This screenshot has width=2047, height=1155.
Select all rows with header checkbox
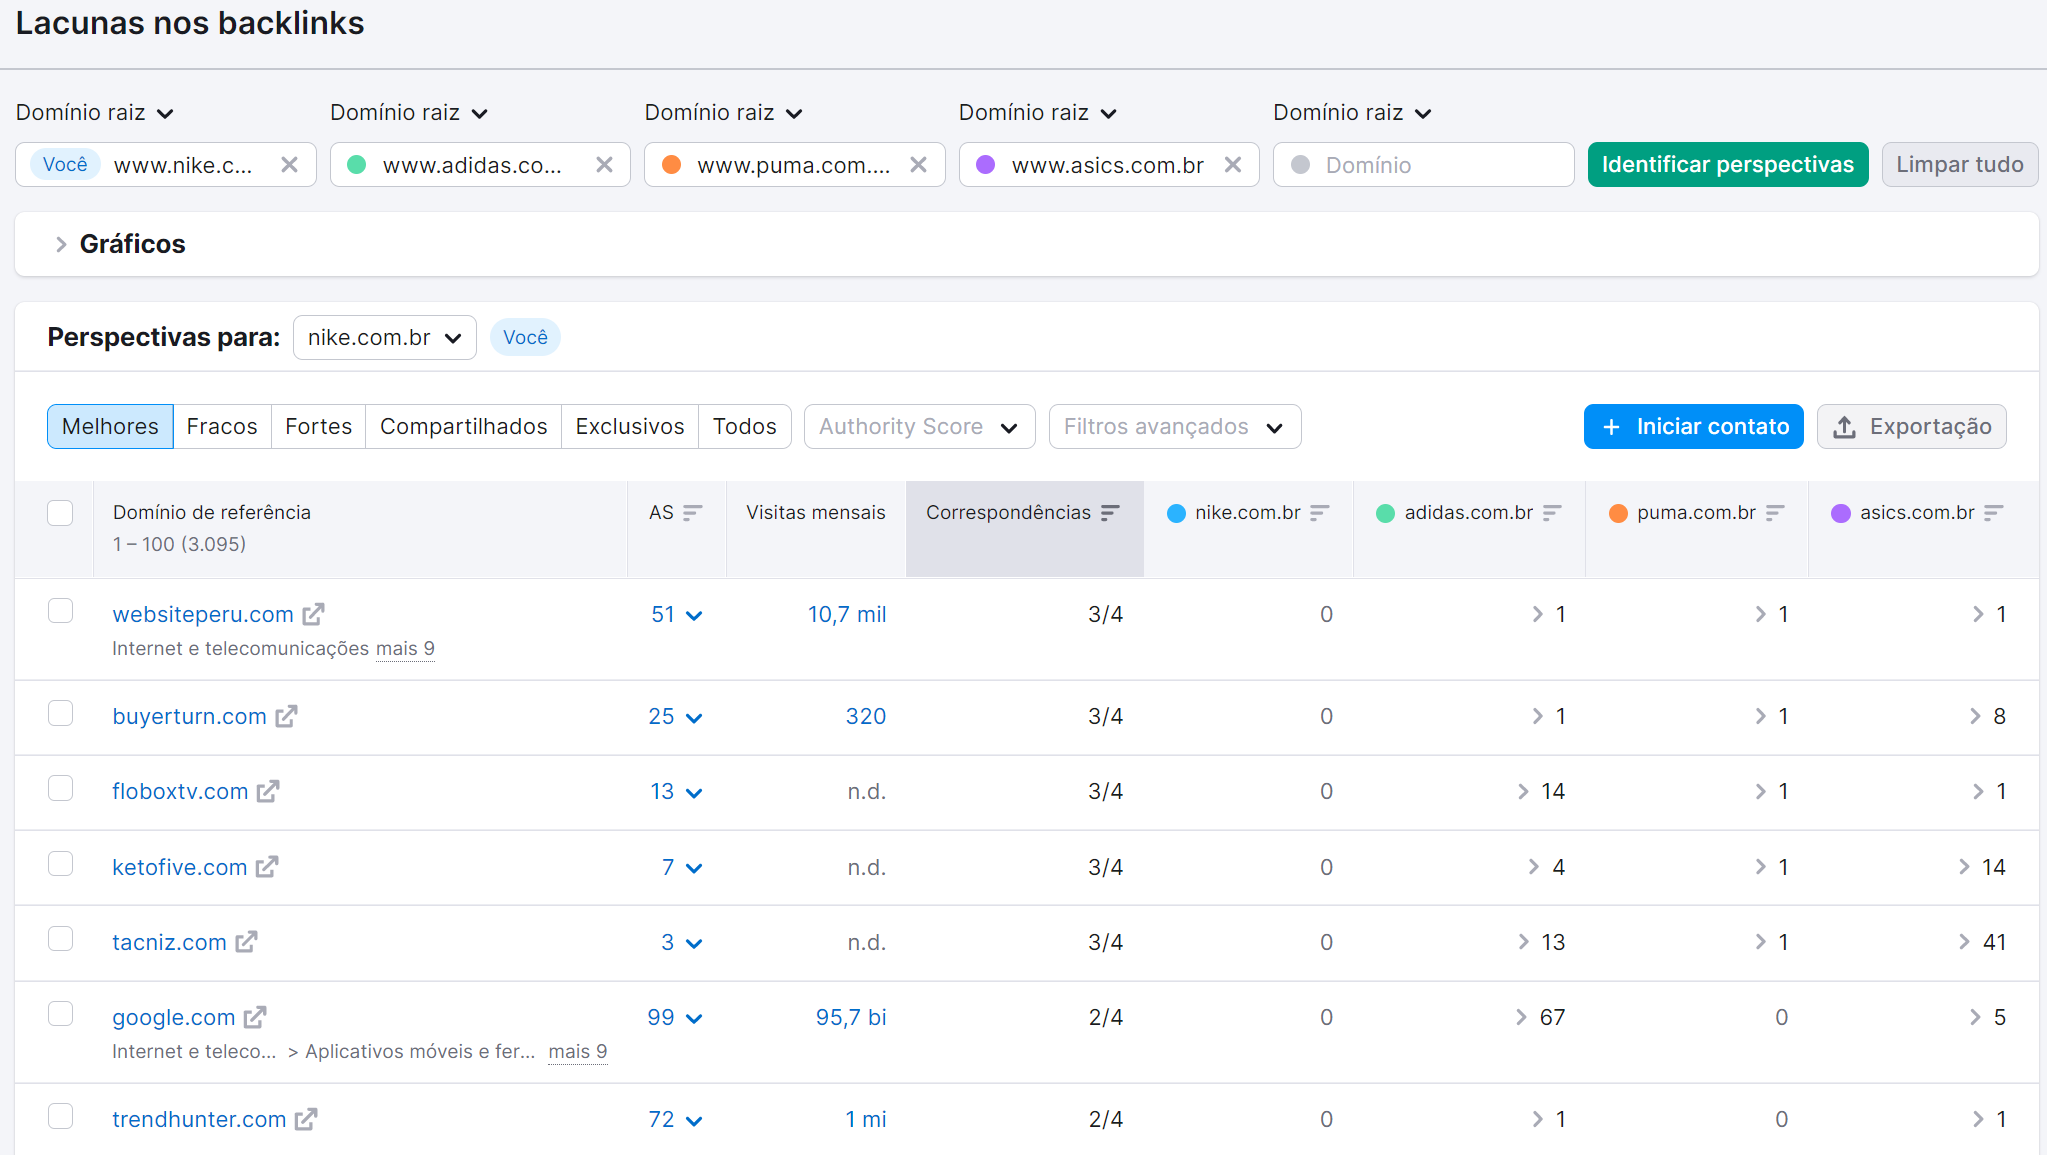[x=60, y=512]
